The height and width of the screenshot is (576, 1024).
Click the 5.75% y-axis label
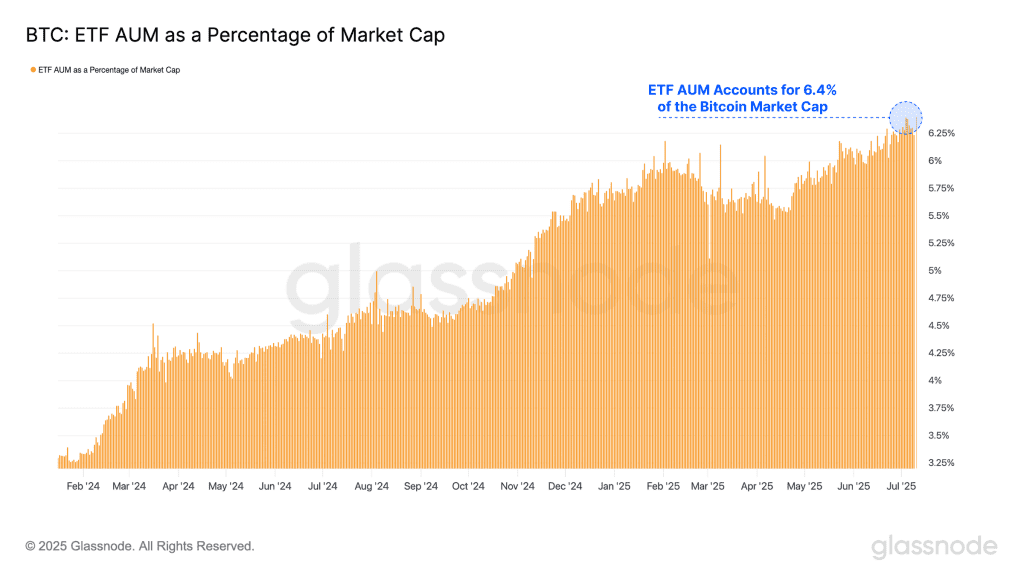pyautogui.click(x=941, y=188)
